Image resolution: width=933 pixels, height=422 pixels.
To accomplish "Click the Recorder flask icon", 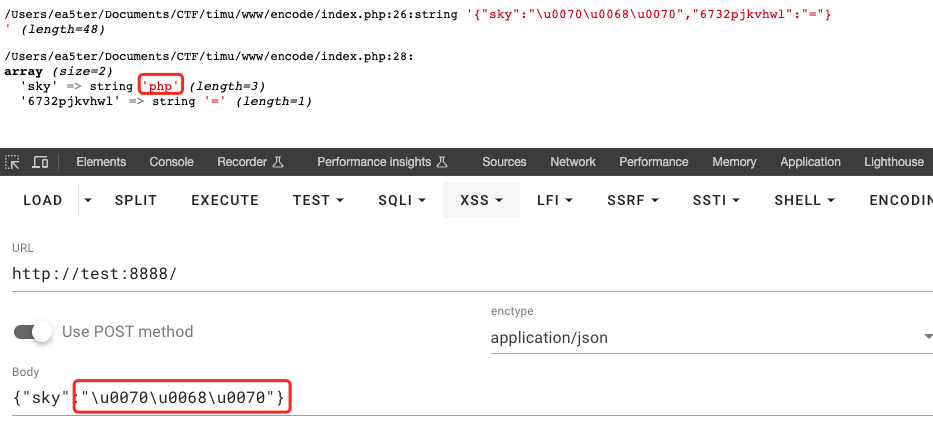I will tap(278, 162).
